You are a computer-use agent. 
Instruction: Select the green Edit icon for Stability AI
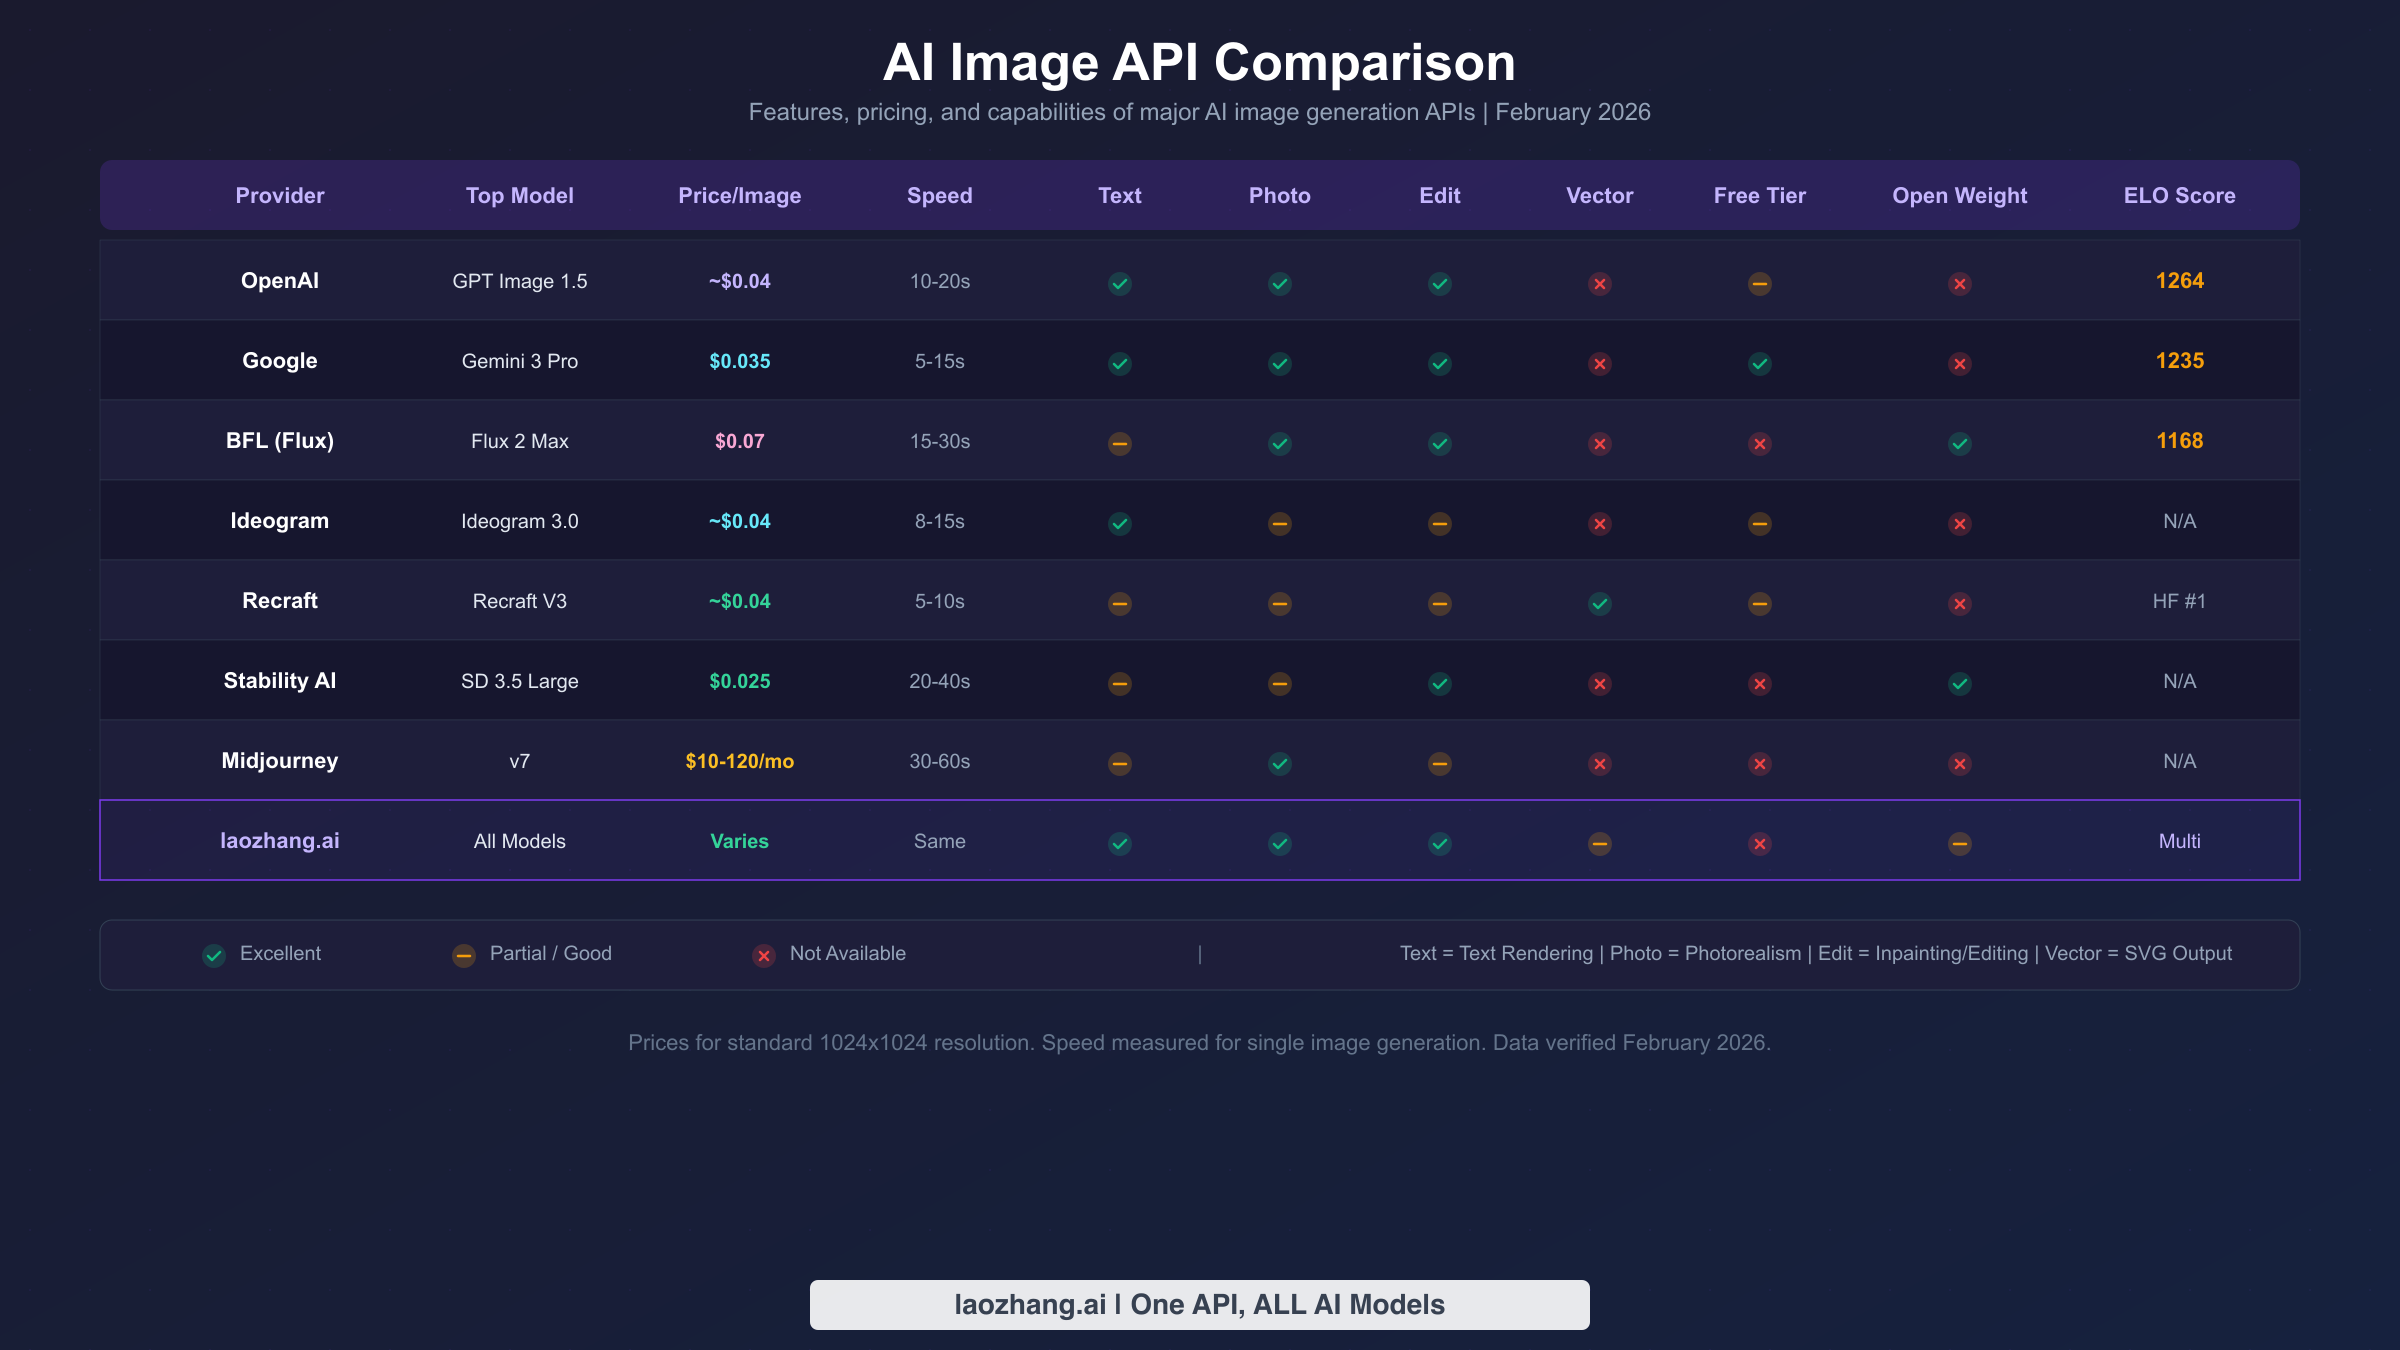1439,683
